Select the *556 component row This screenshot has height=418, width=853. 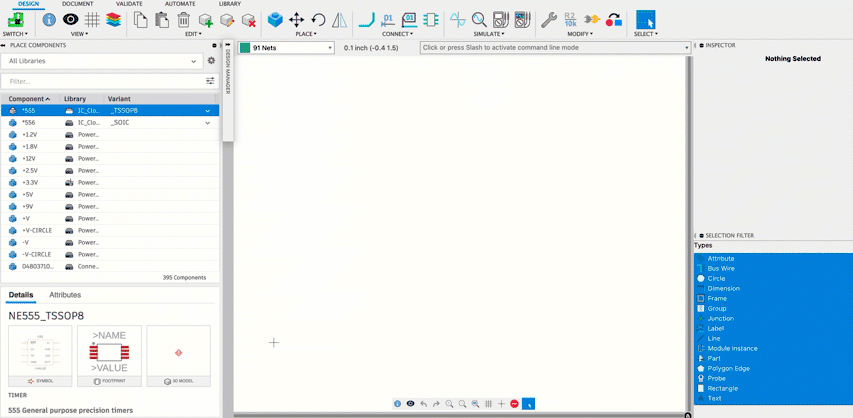(110, 123)
